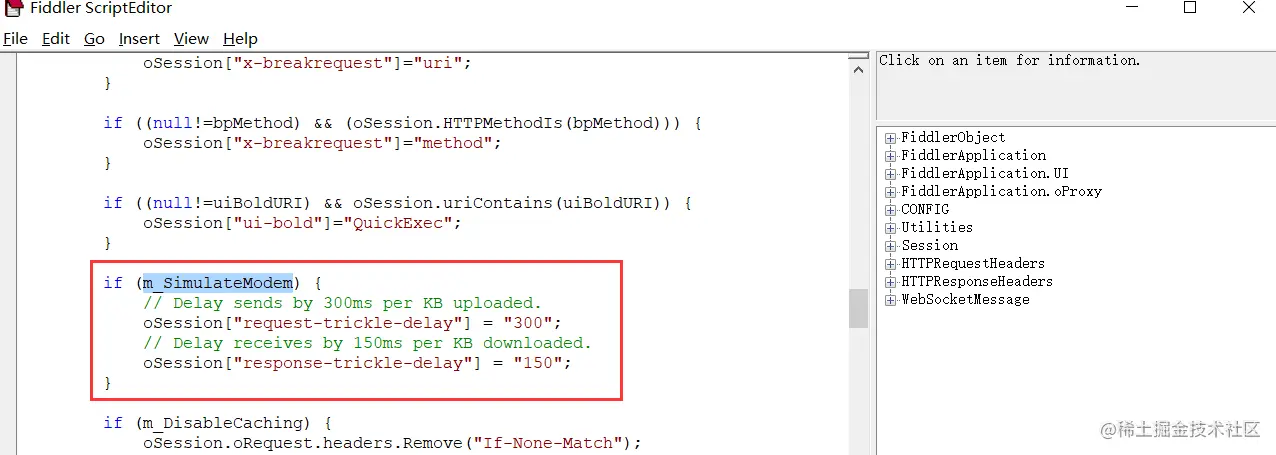Open the File menu
Image resolution: width=1276 pixels, height=455 pixels.
tap(15, 39)
